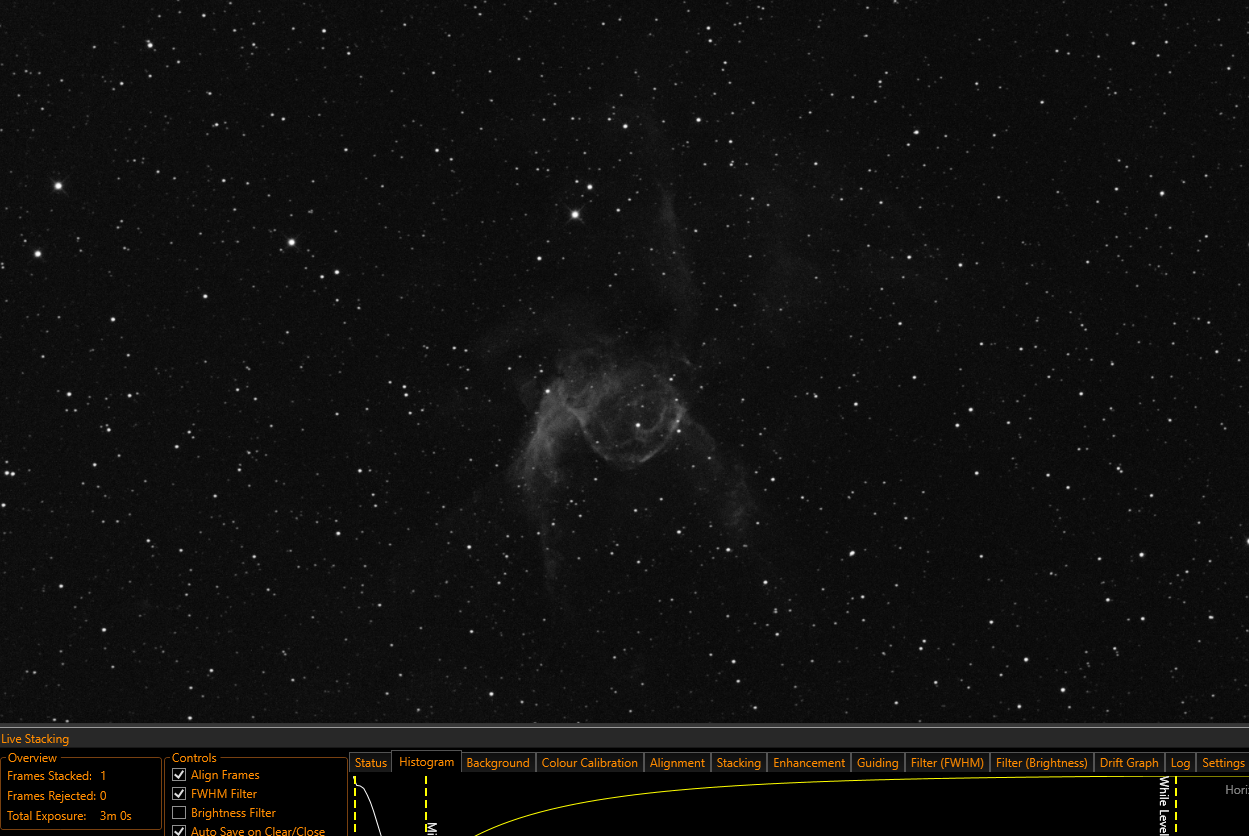Select the Histogram tab
Image resolution: width=1249 pixels, height=836 pixels.
pyautogui.click(x=426, y=762)
